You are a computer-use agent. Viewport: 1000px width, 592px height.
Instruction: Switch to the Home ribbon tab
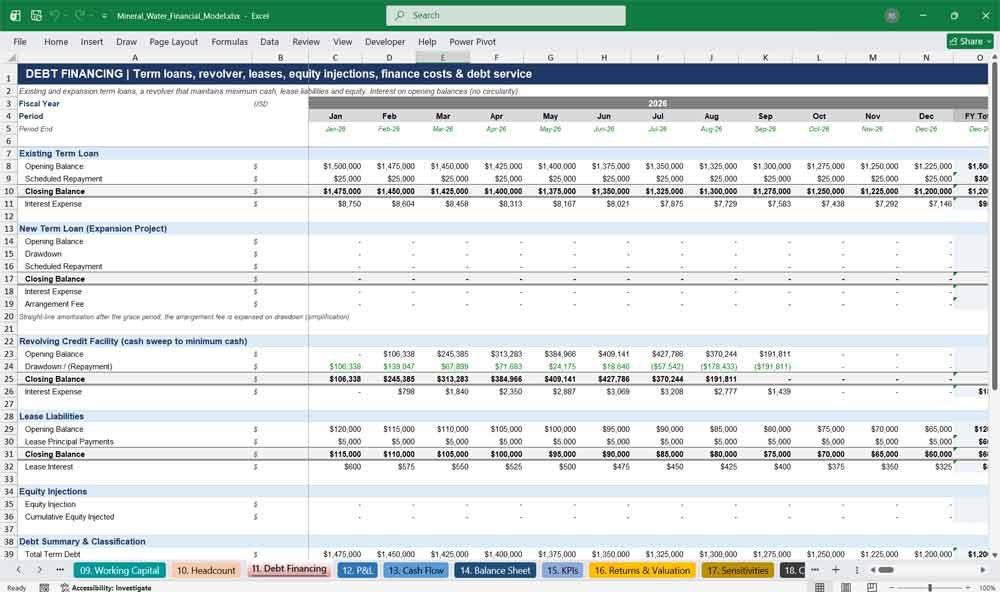[56, 41]
